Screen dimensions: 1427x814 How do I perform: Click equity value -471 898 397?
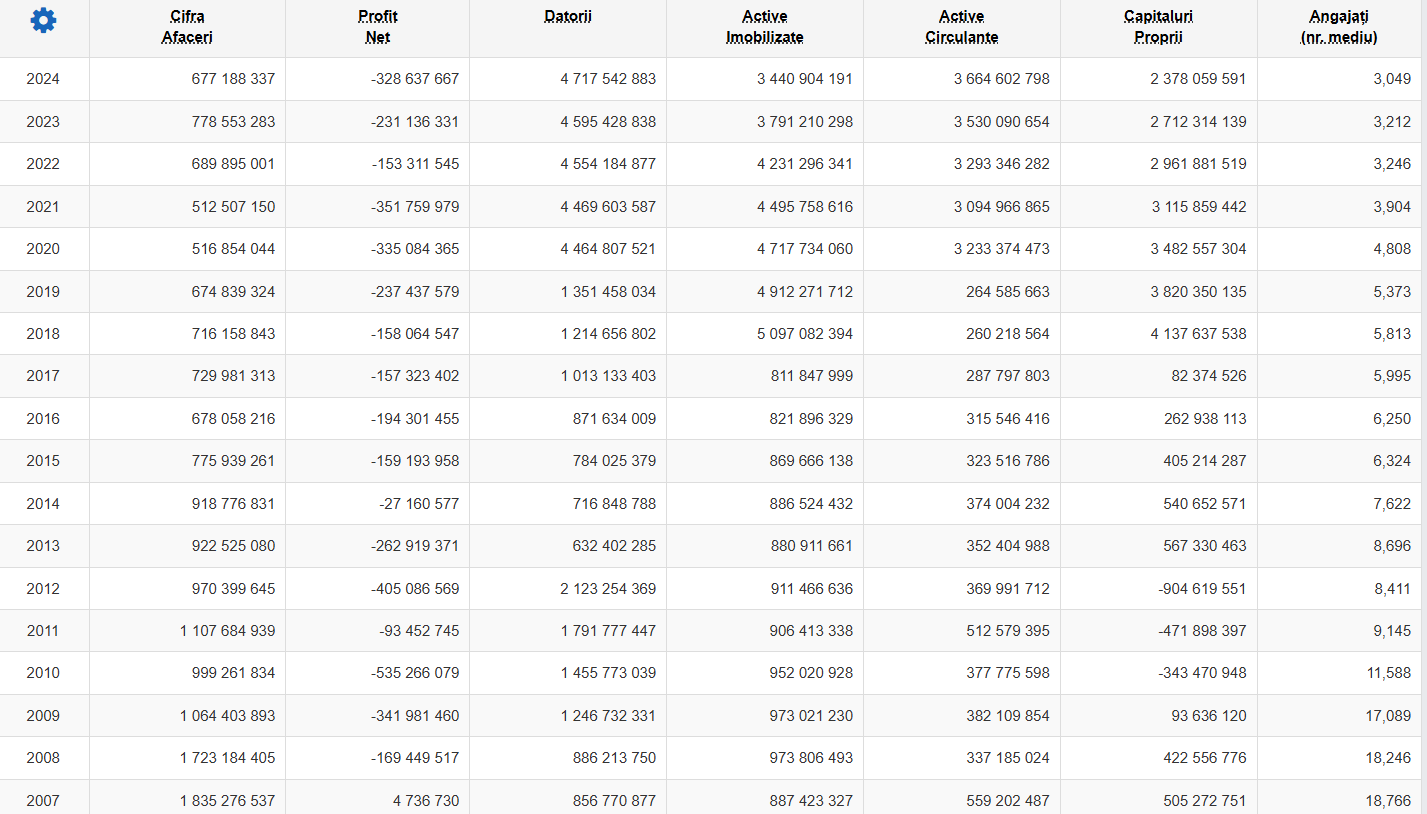click(x=1203, y=631)
